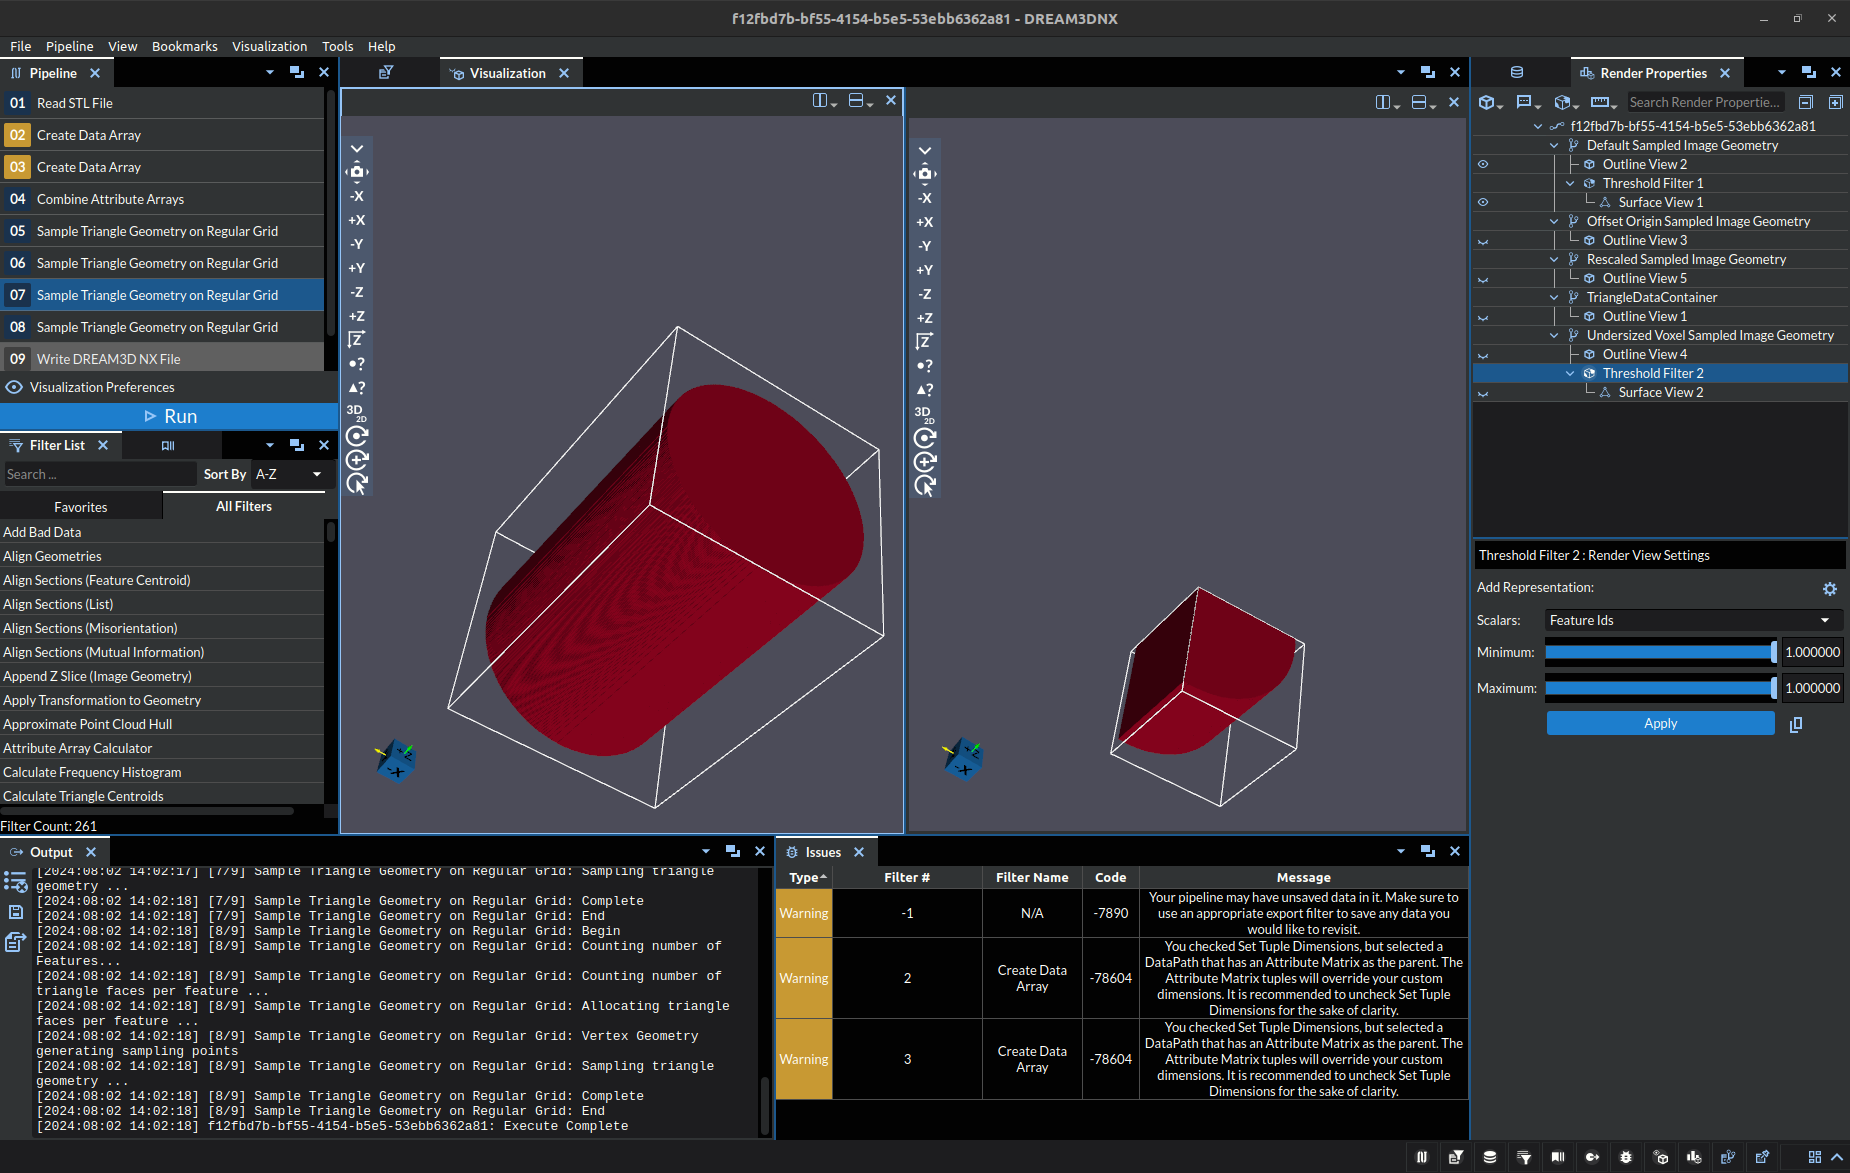Screen dimensions: 1850x1173
Task: Switch to the Issues tab
Action: click(x=825, y=852)
